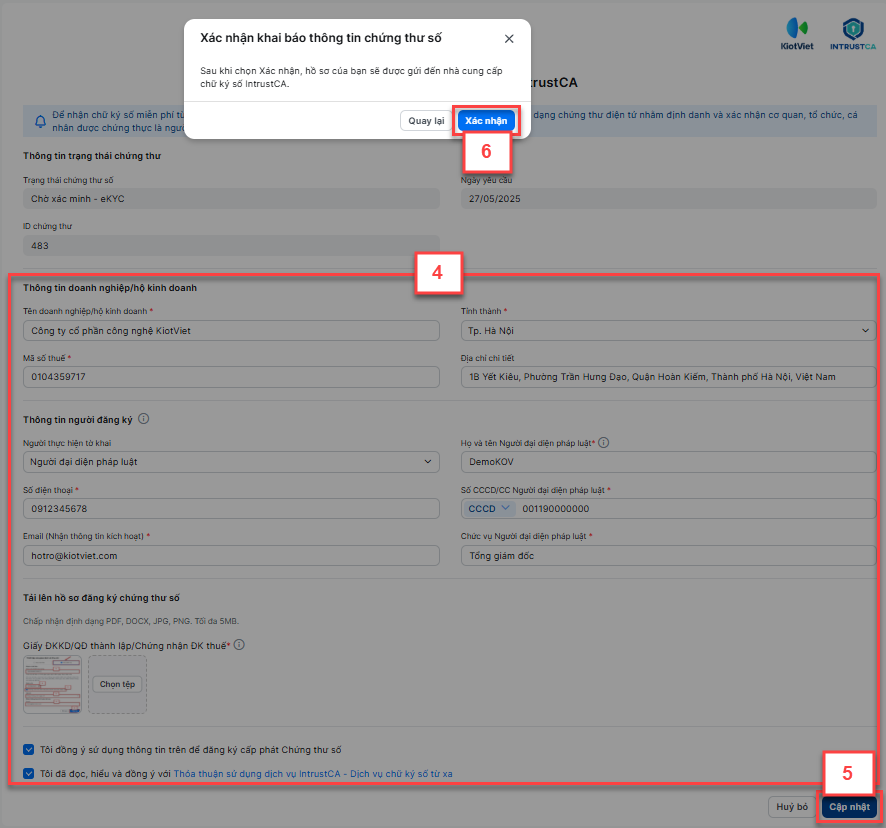The image size is (886, 828).
Task: Click the CCCD number field 001190000000
Action: pyautogui.click(x=695, y=509)
